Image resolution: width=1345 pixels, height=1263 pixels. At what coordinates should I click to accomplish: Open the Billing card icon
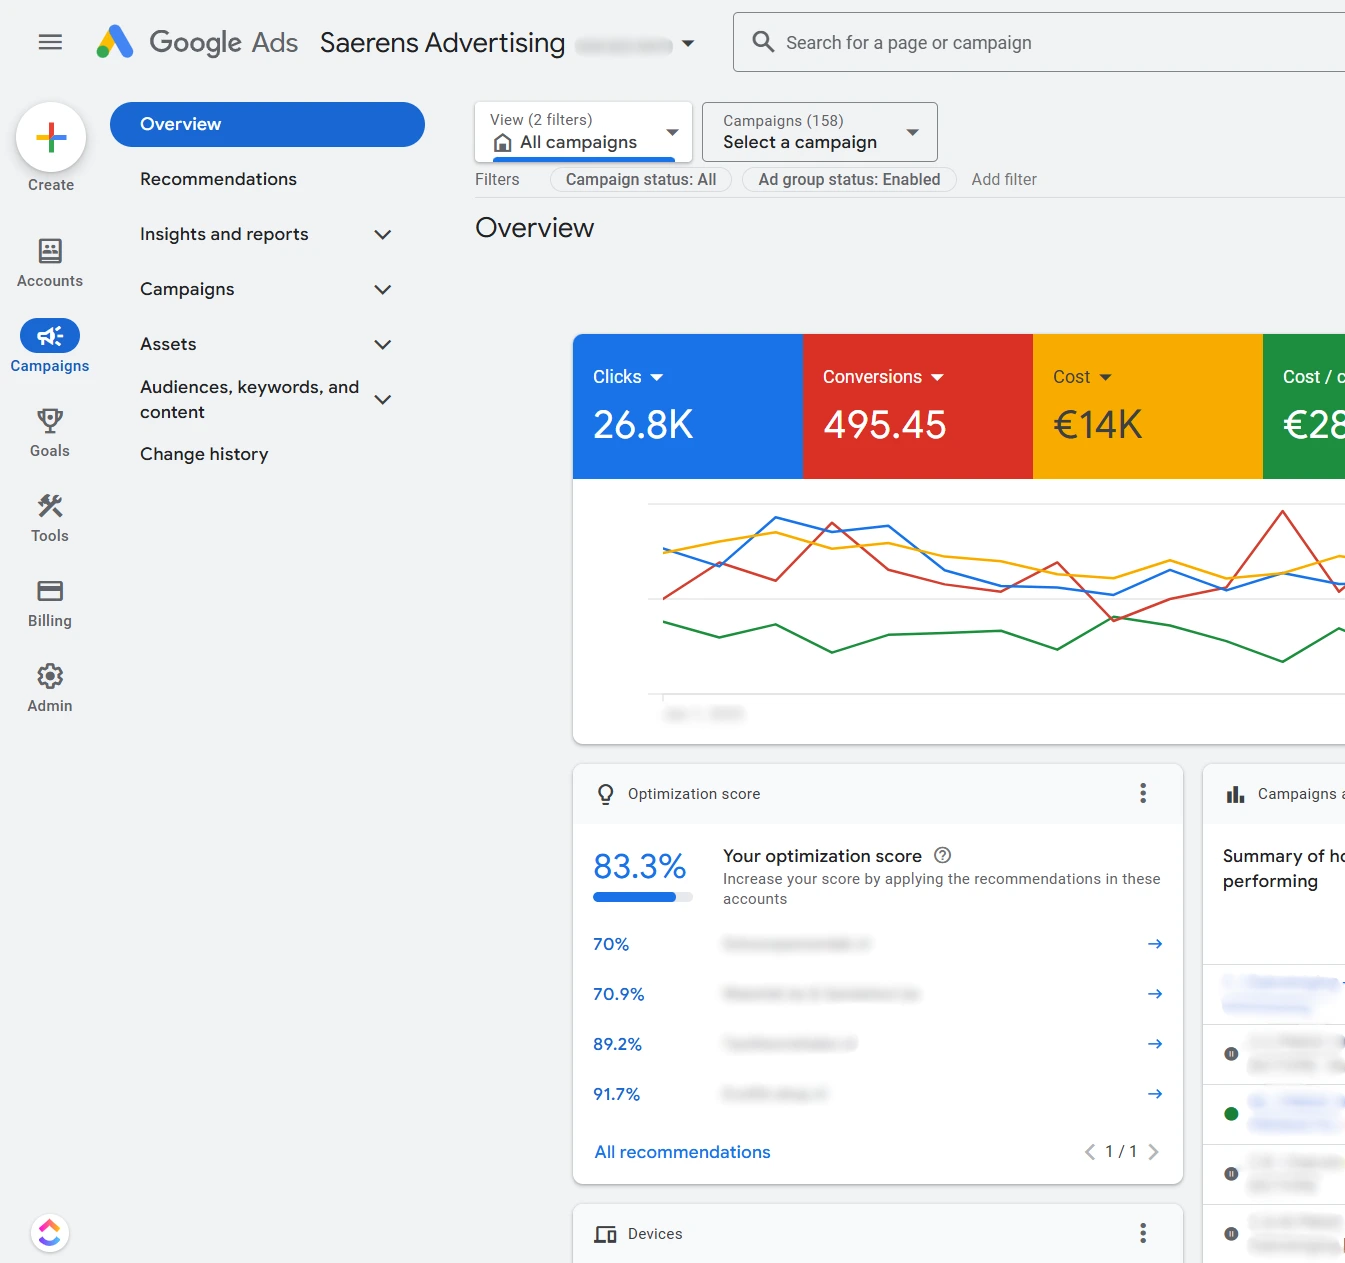pos(50,590)
